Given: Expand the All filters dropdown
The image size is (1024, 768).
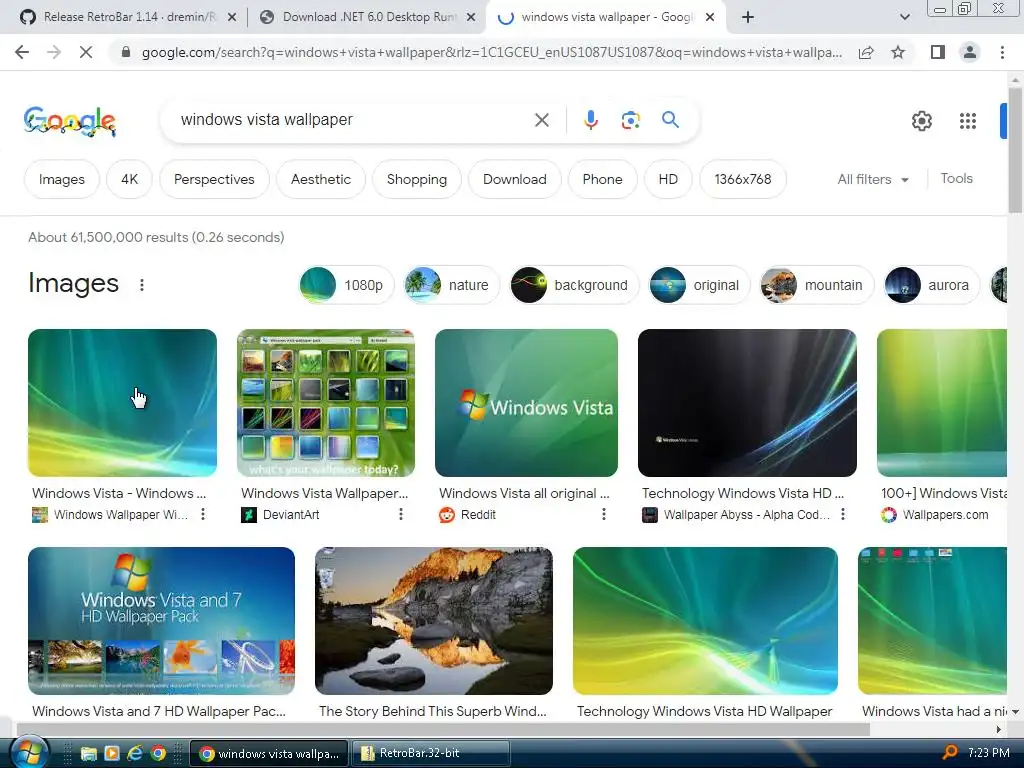Looking at the screenshot, I should 873,180.
